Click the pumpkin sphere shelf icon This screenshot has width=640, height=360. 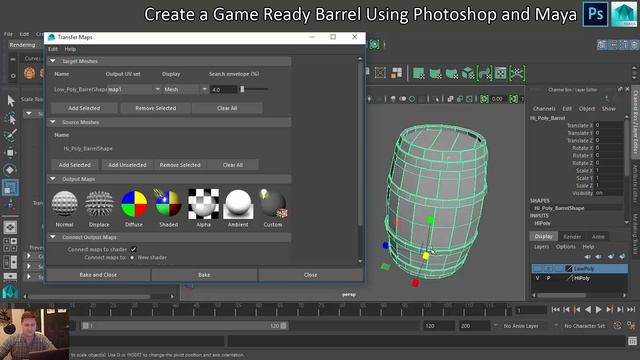pos(29,73)
